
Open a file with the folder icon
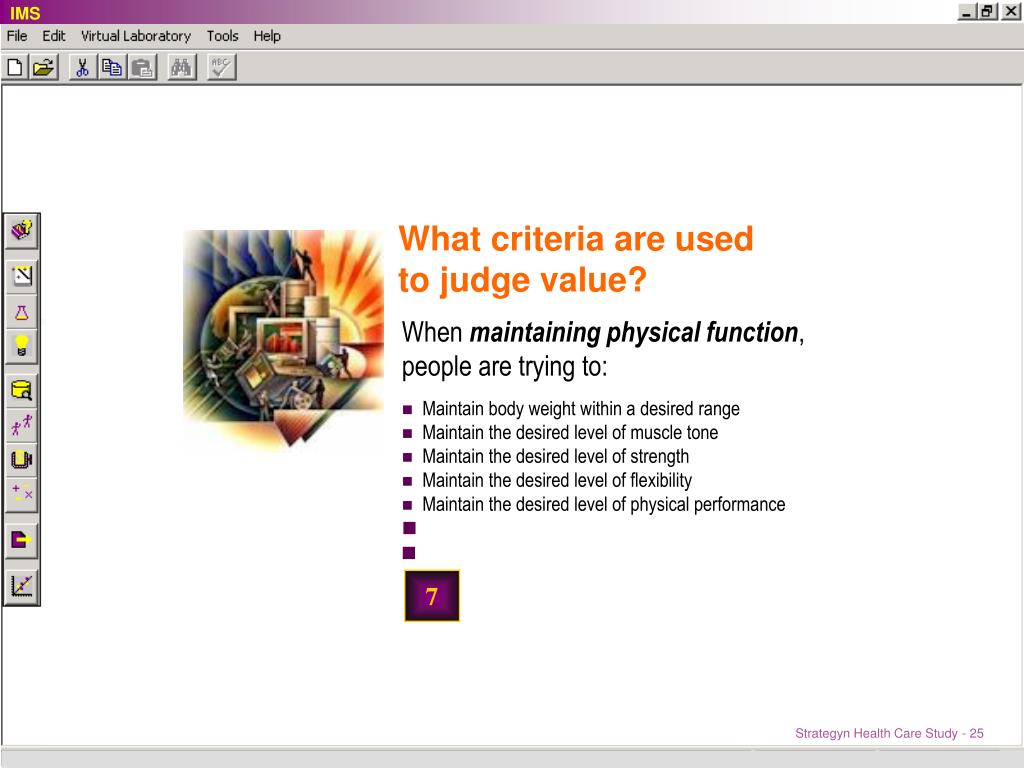(43, 67)
